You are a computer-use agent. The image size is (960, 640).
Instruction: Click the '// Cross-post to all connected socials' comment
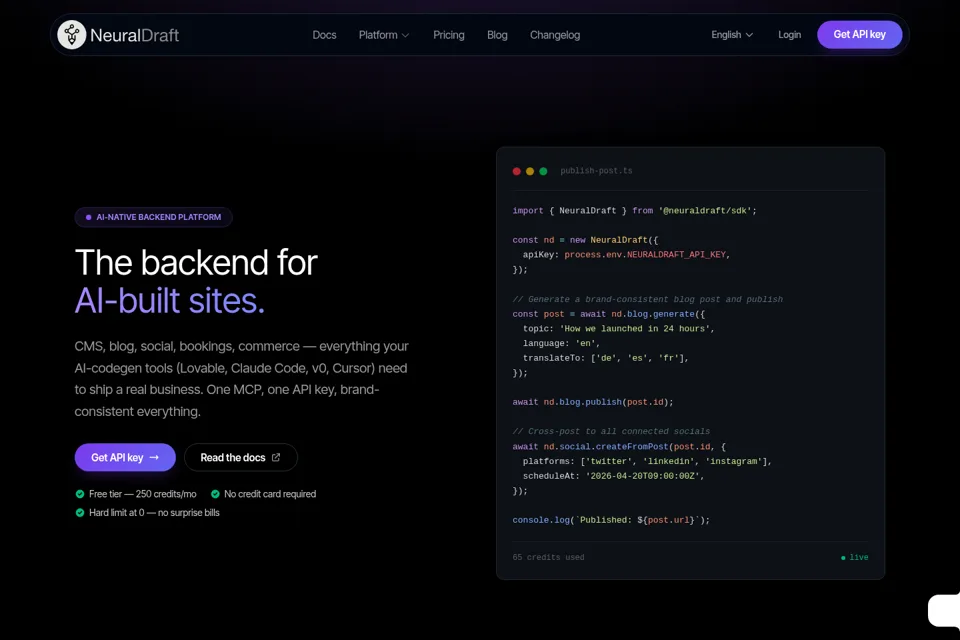click(x=611, y=432)
